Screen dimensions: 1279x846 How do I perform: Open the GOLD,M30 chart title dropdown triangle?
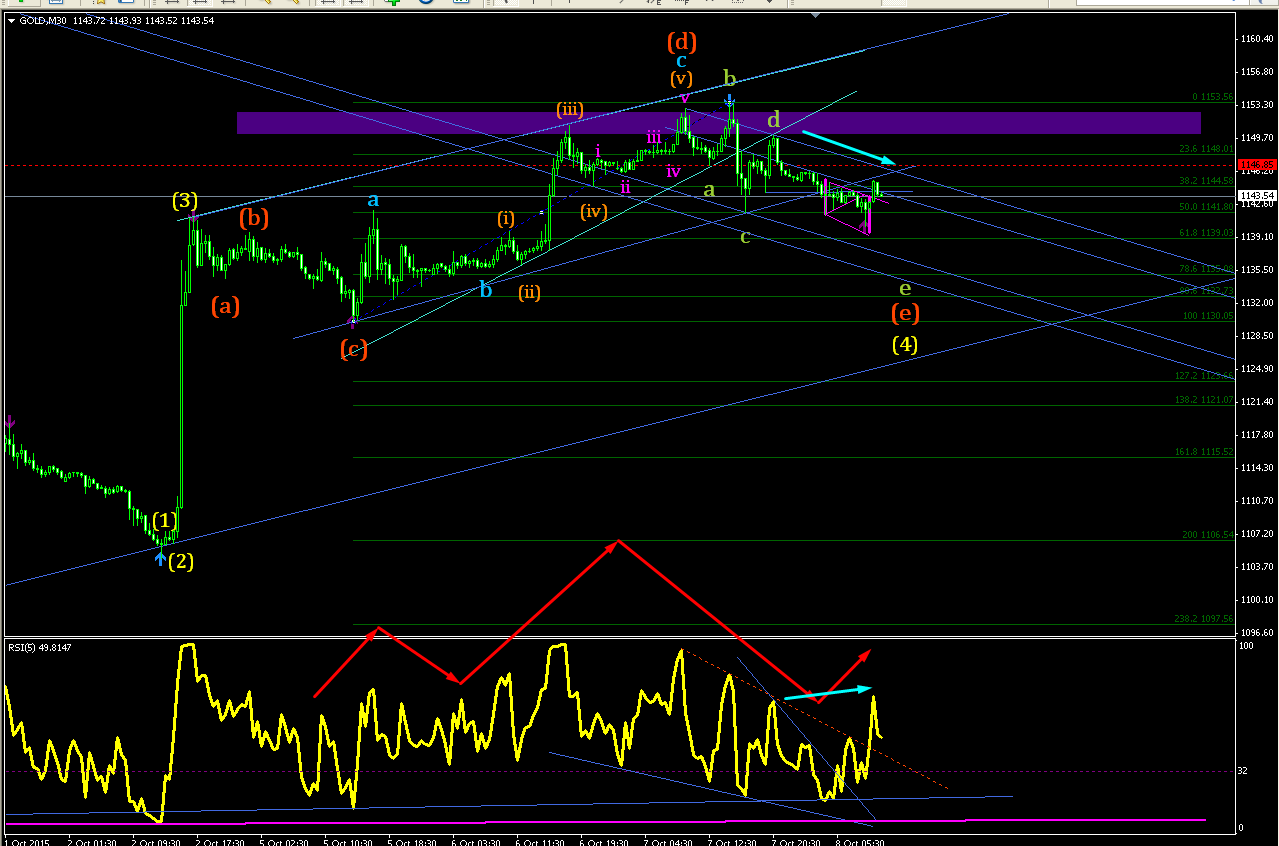point(11,19)
